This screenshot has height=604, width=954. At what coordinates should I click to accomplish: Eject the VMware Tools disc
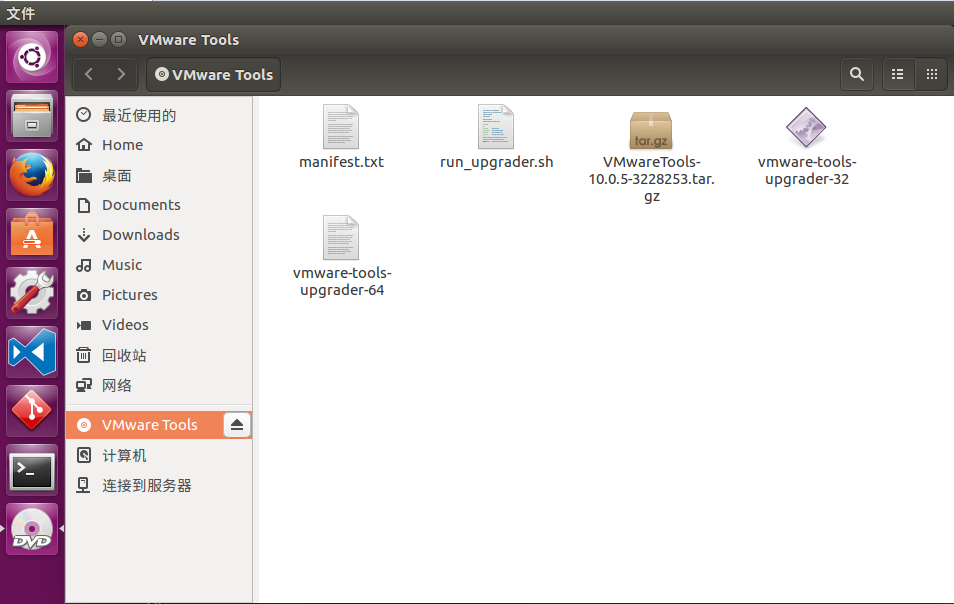pyautogui.click(x=236, y=425)
